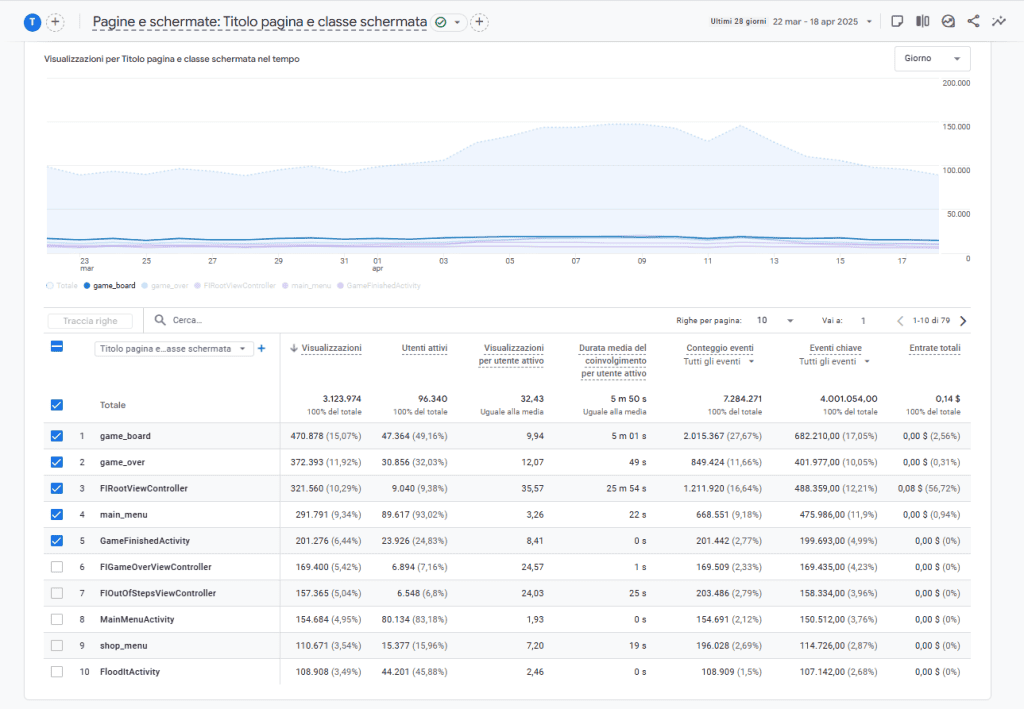Open the insights icon in the header
This screenshot has width=1024, height=709.
(x=948, y=22)
